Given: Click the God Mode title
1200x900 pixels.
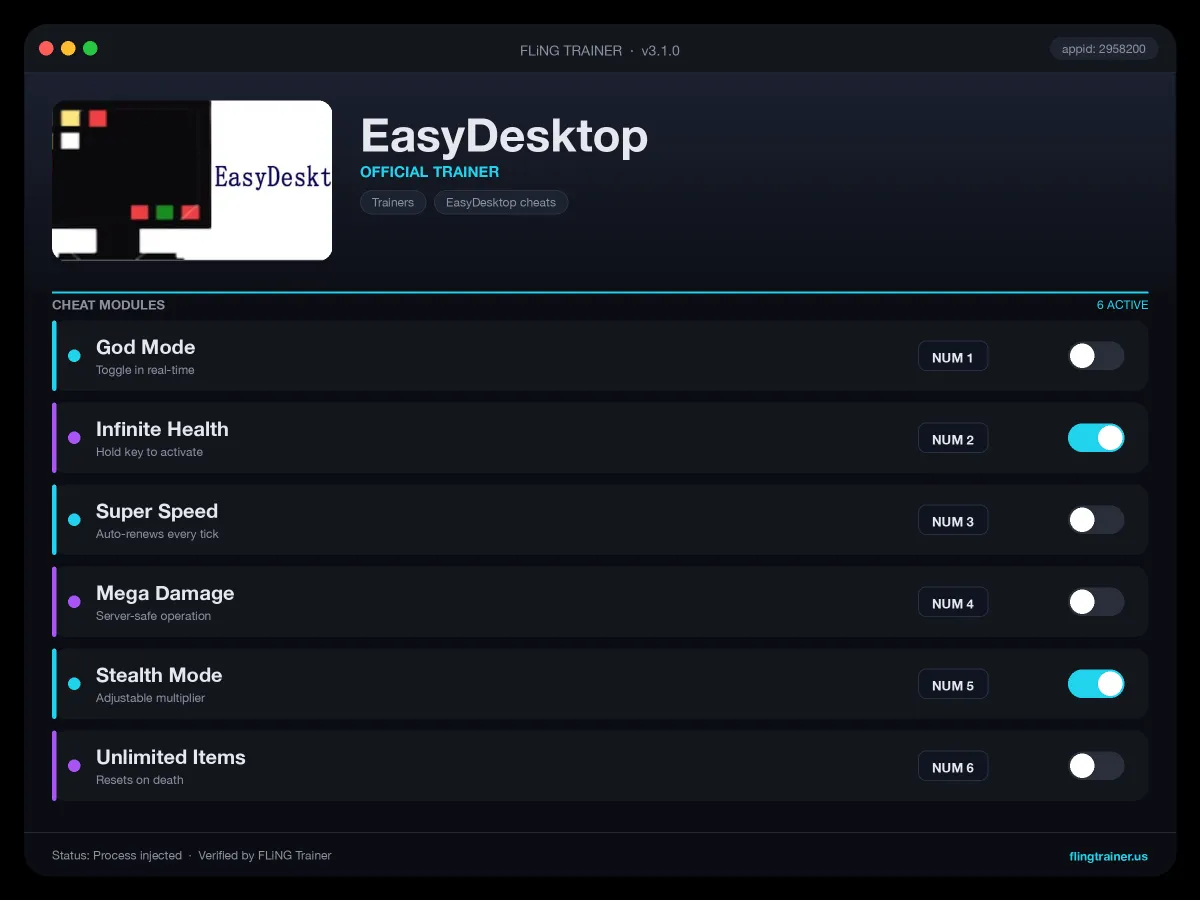Looking at the screenshot, I should click(x=145, y=347).
